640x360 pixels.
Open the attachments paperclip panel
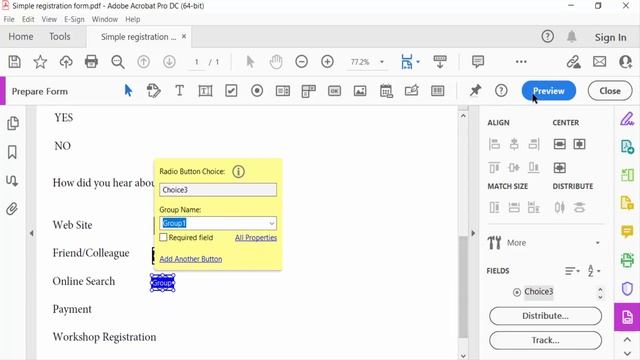tap(12, 209)
